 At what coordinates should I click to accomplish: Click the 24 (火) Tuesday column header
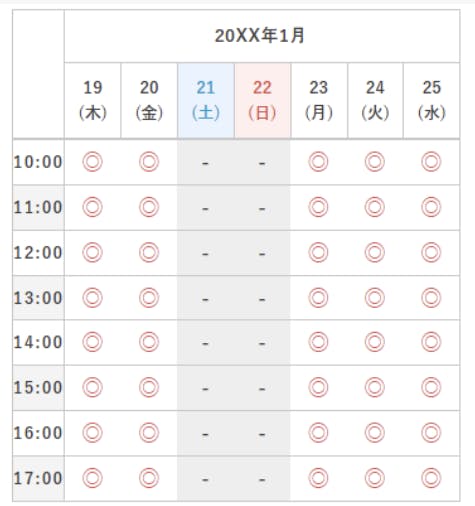click(375, 100)
